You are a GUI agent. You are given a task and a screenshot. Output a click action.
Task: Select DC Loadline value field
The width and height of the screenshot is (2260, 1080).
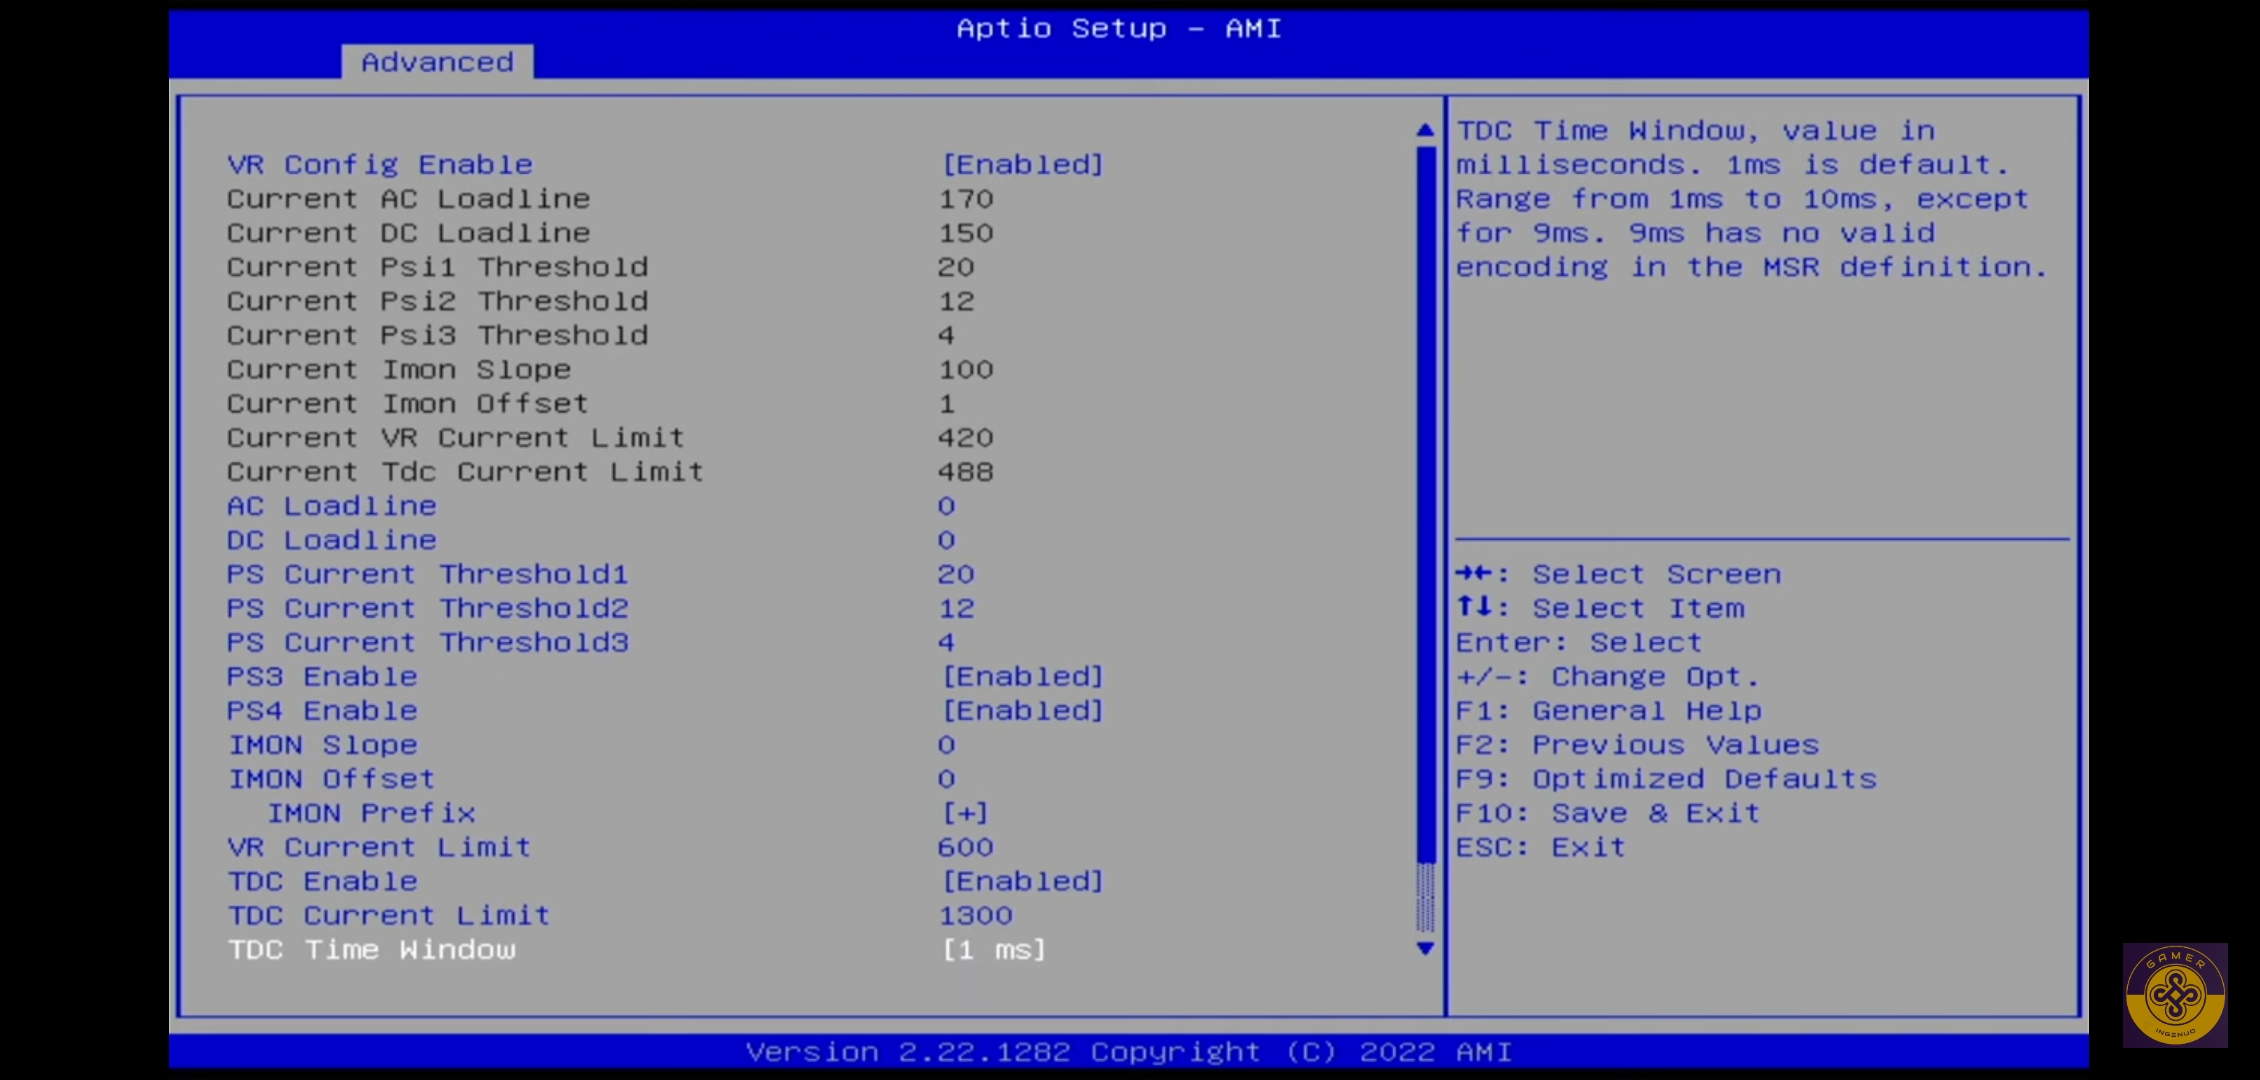click(946, 541)
